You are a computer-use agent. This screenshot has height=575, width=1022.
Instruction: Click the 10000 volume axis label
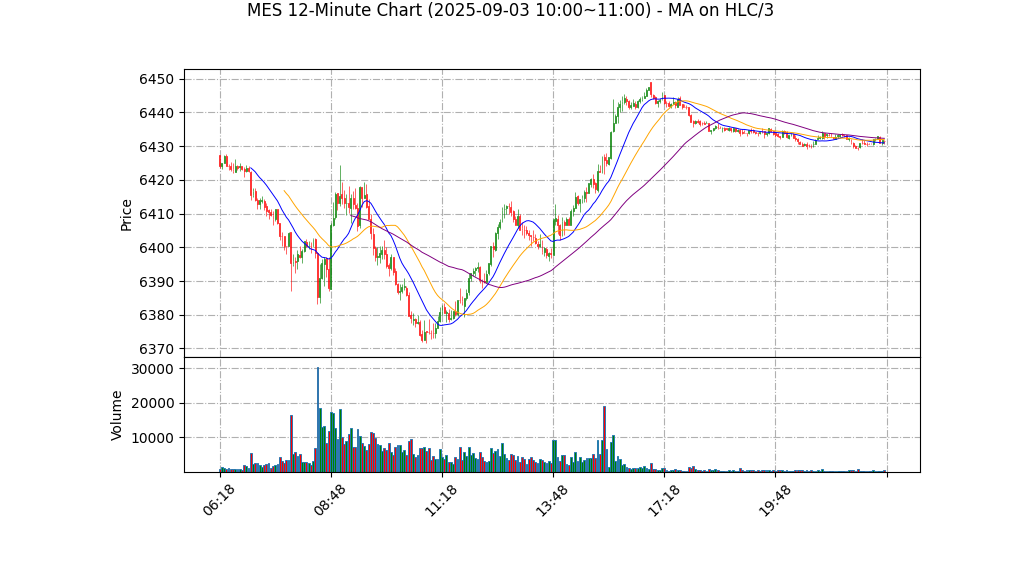(153, 438)
